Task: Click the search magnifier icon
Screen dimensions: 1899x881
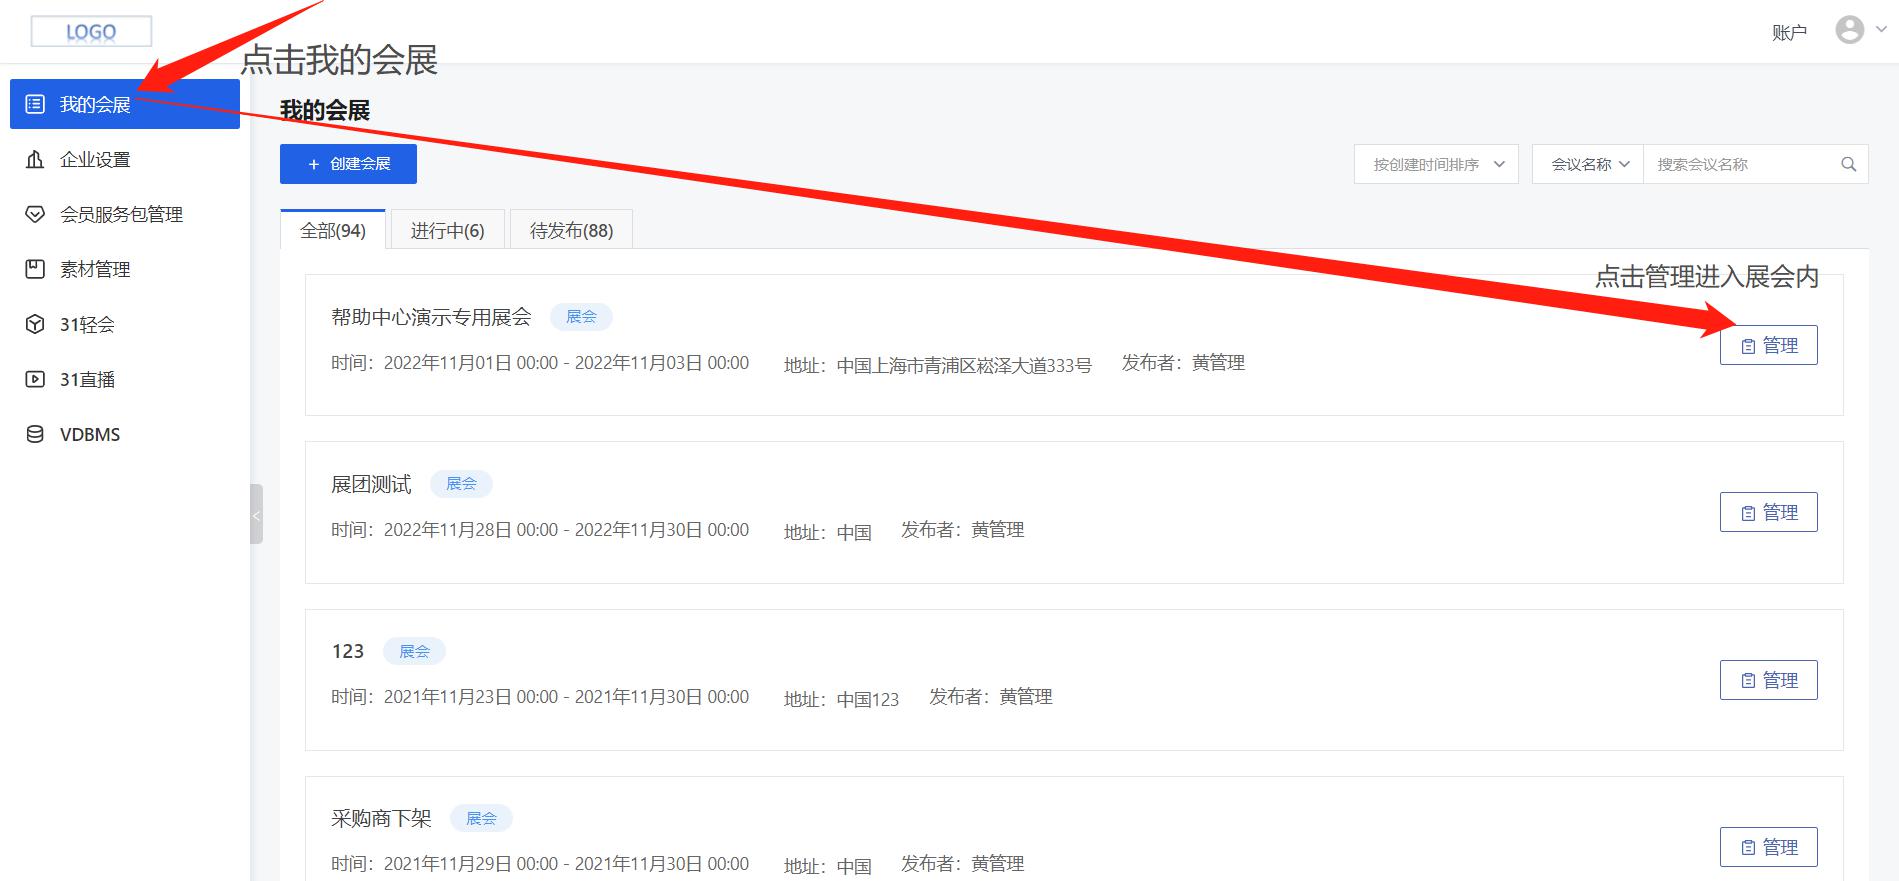Action: [1849, 164]
